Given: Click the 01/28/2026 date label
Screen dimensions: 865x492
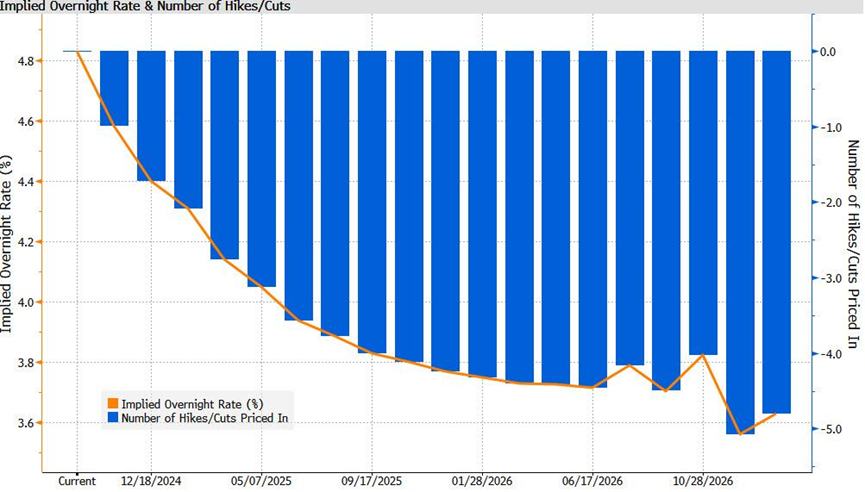Looking at the screenshot, I should 482,482.
